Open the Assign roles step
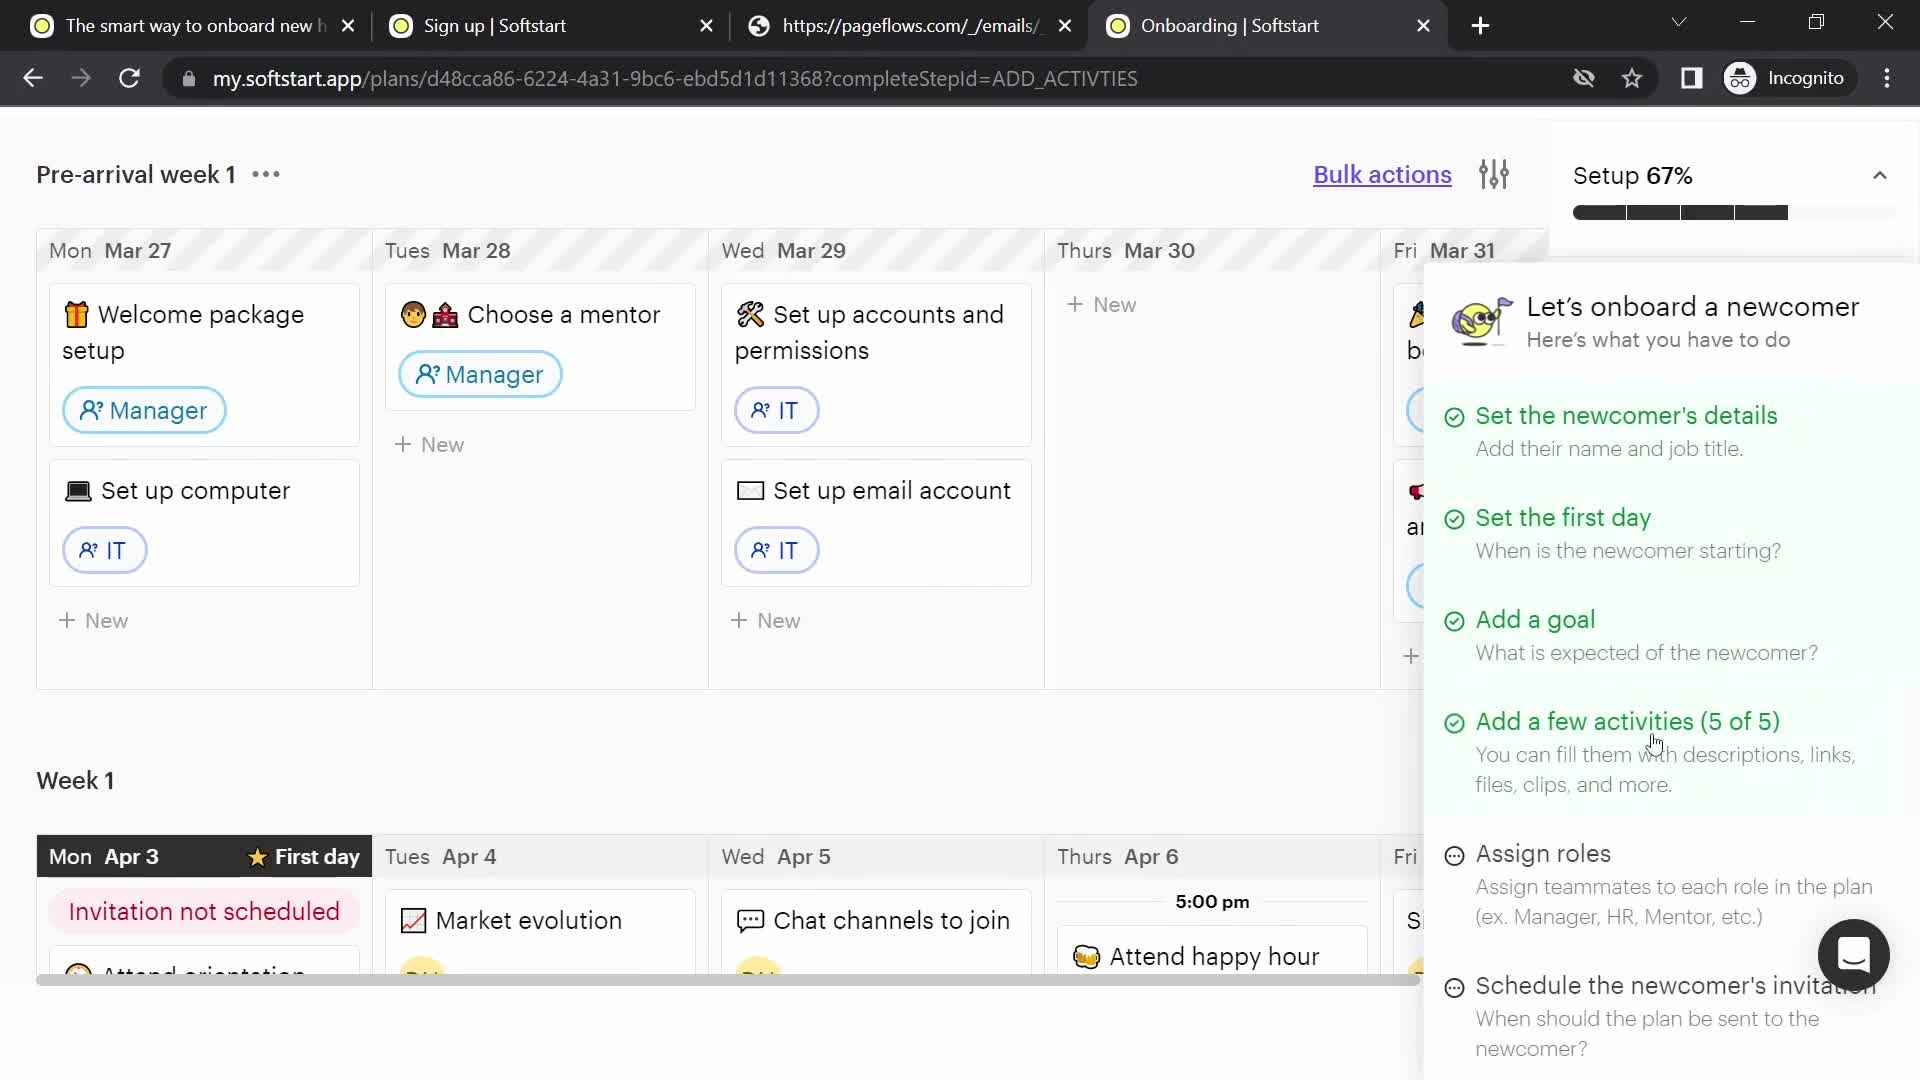Screen dimensions: 1920x1080 click(x=1543, y=854)
